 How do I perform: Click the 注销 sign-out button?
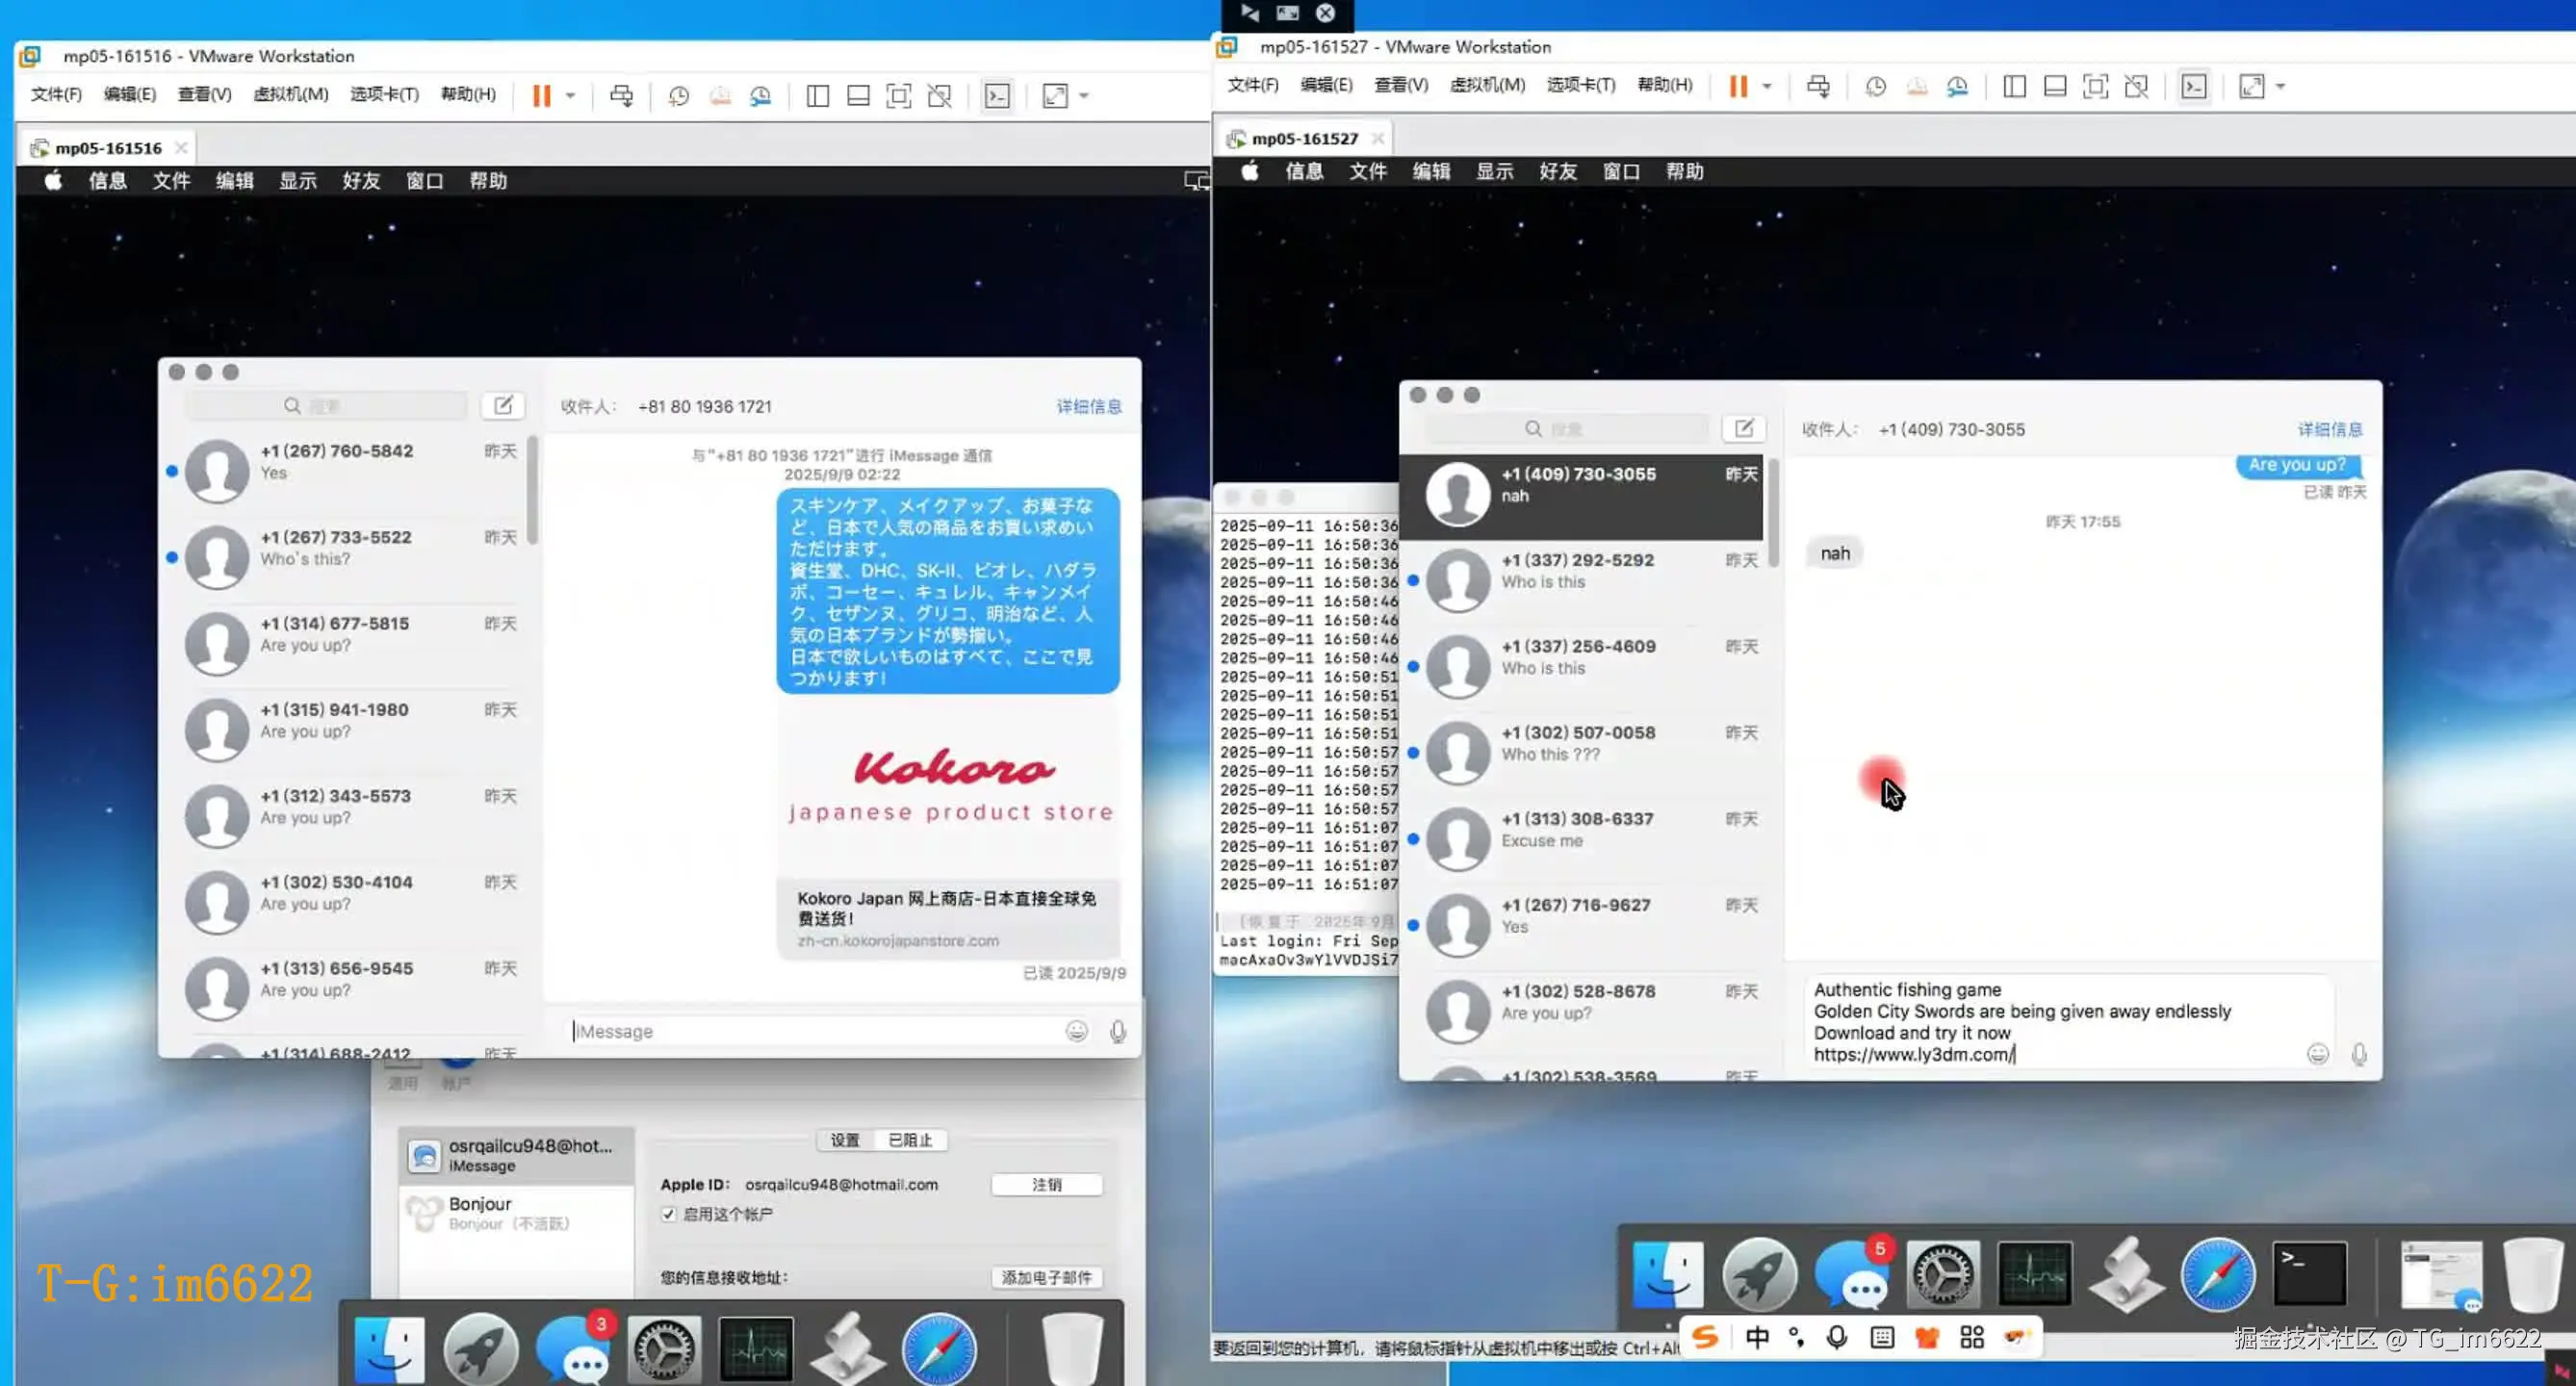pos(1046,1184)
